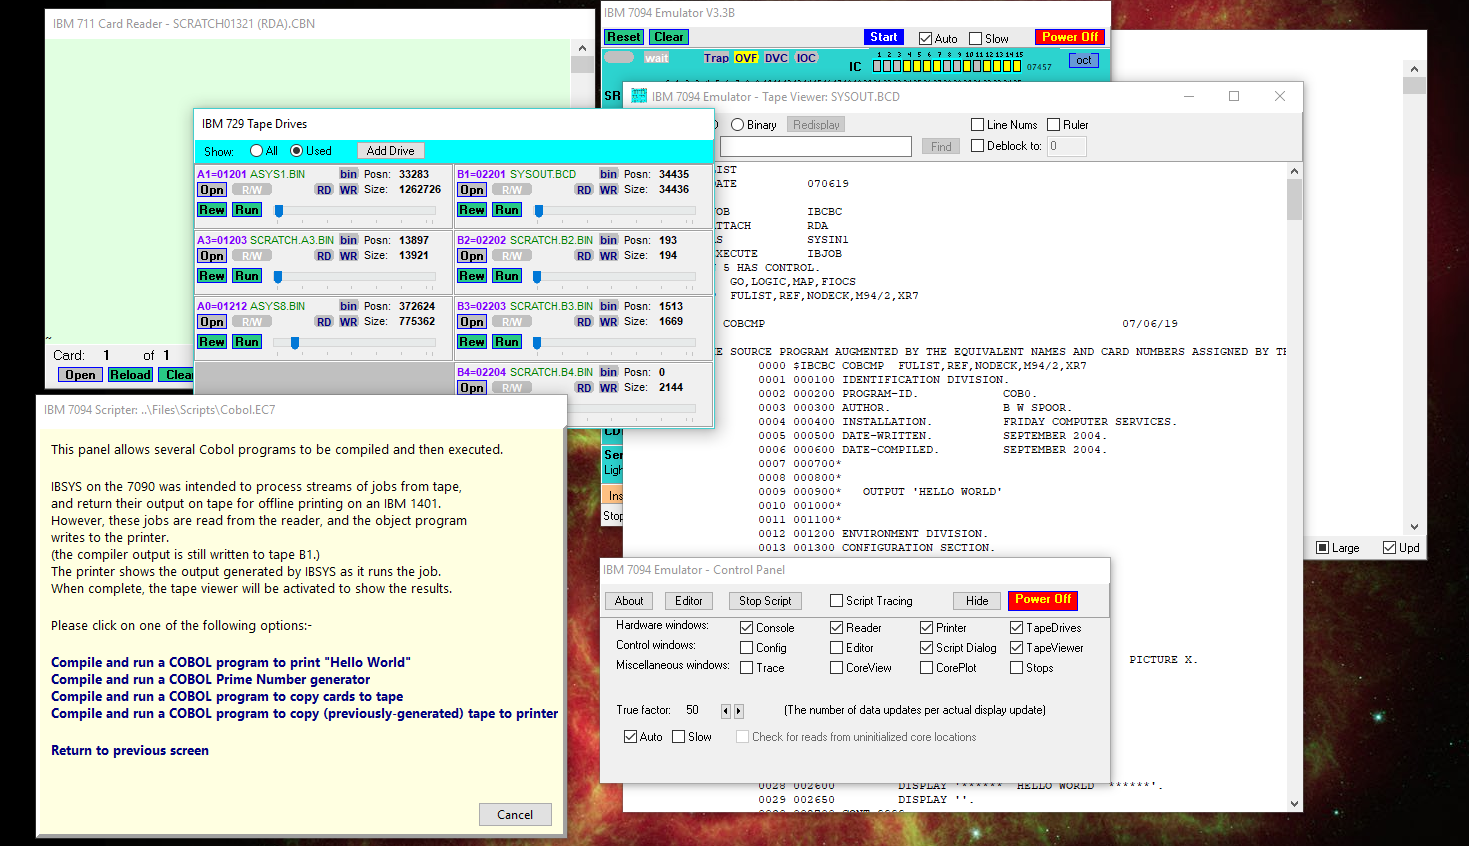
Task: Click Run on drive A3 SCRATCH.A3.BIN
Action: click(247, 276)
